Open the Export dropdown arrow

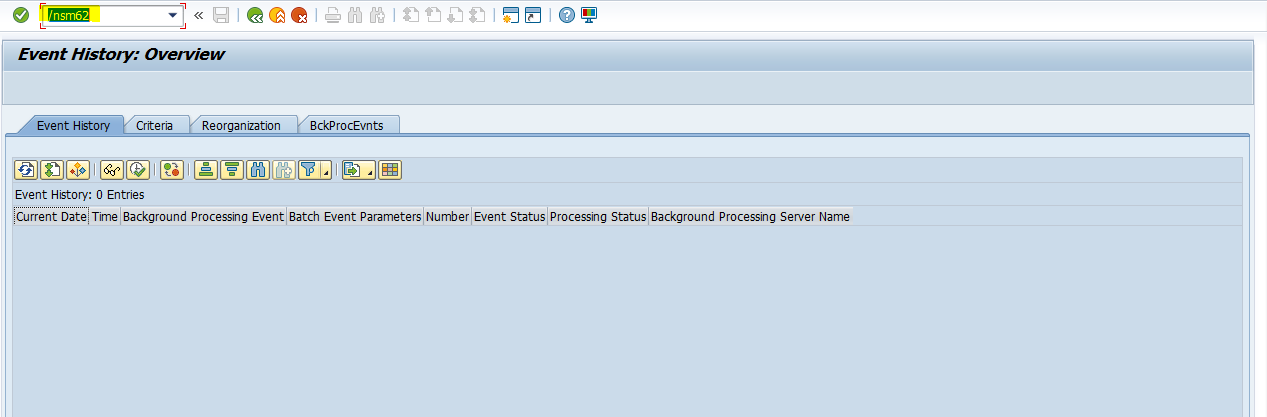(370, 172)
